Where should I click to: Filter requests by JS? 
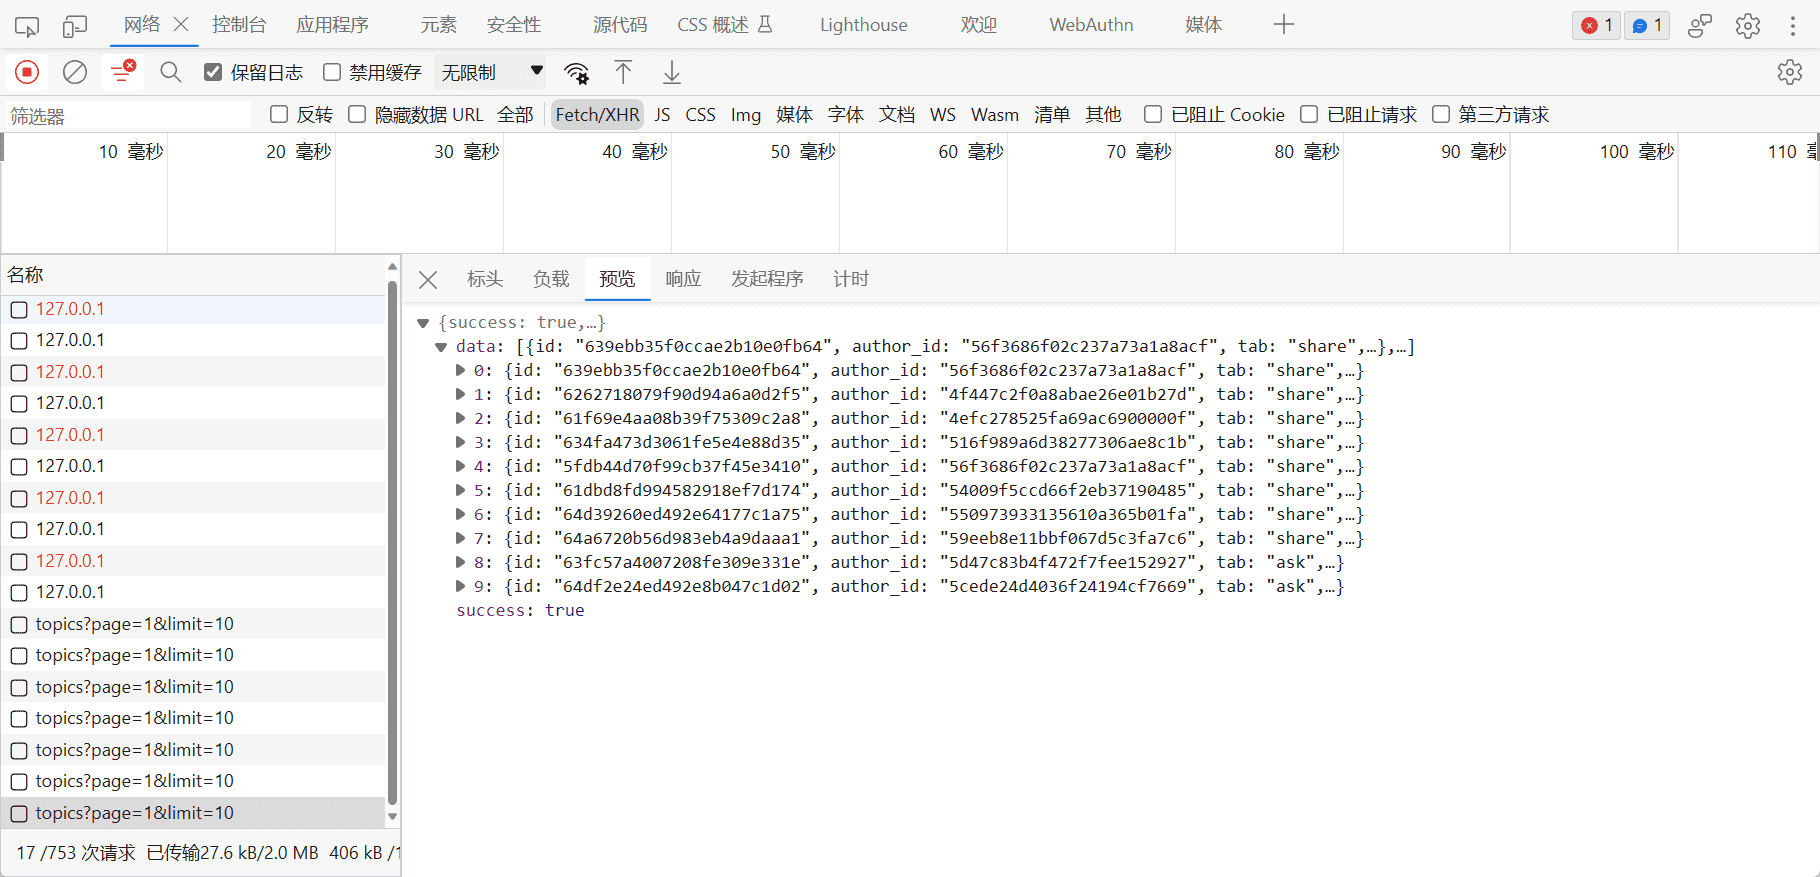[x=662, y=115]
